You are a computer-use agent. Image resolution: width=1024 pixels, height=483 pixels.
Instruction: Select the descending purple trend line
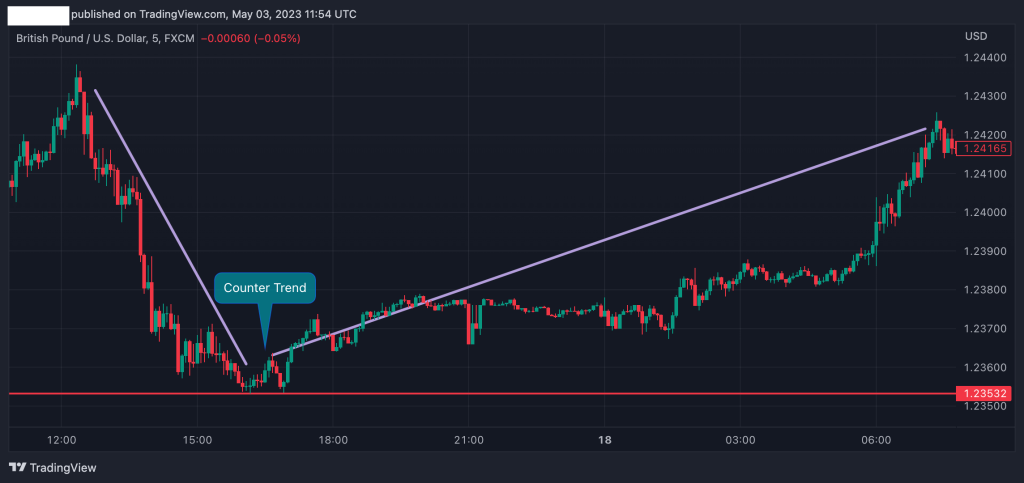(x=170, y=227)
